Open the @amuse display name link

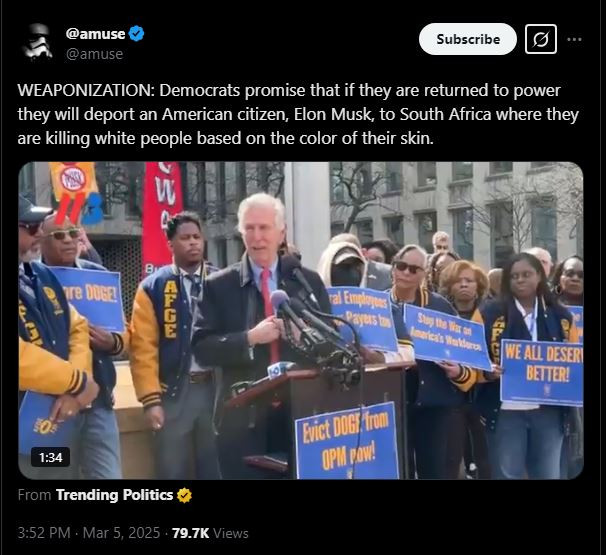pos(95,34)
